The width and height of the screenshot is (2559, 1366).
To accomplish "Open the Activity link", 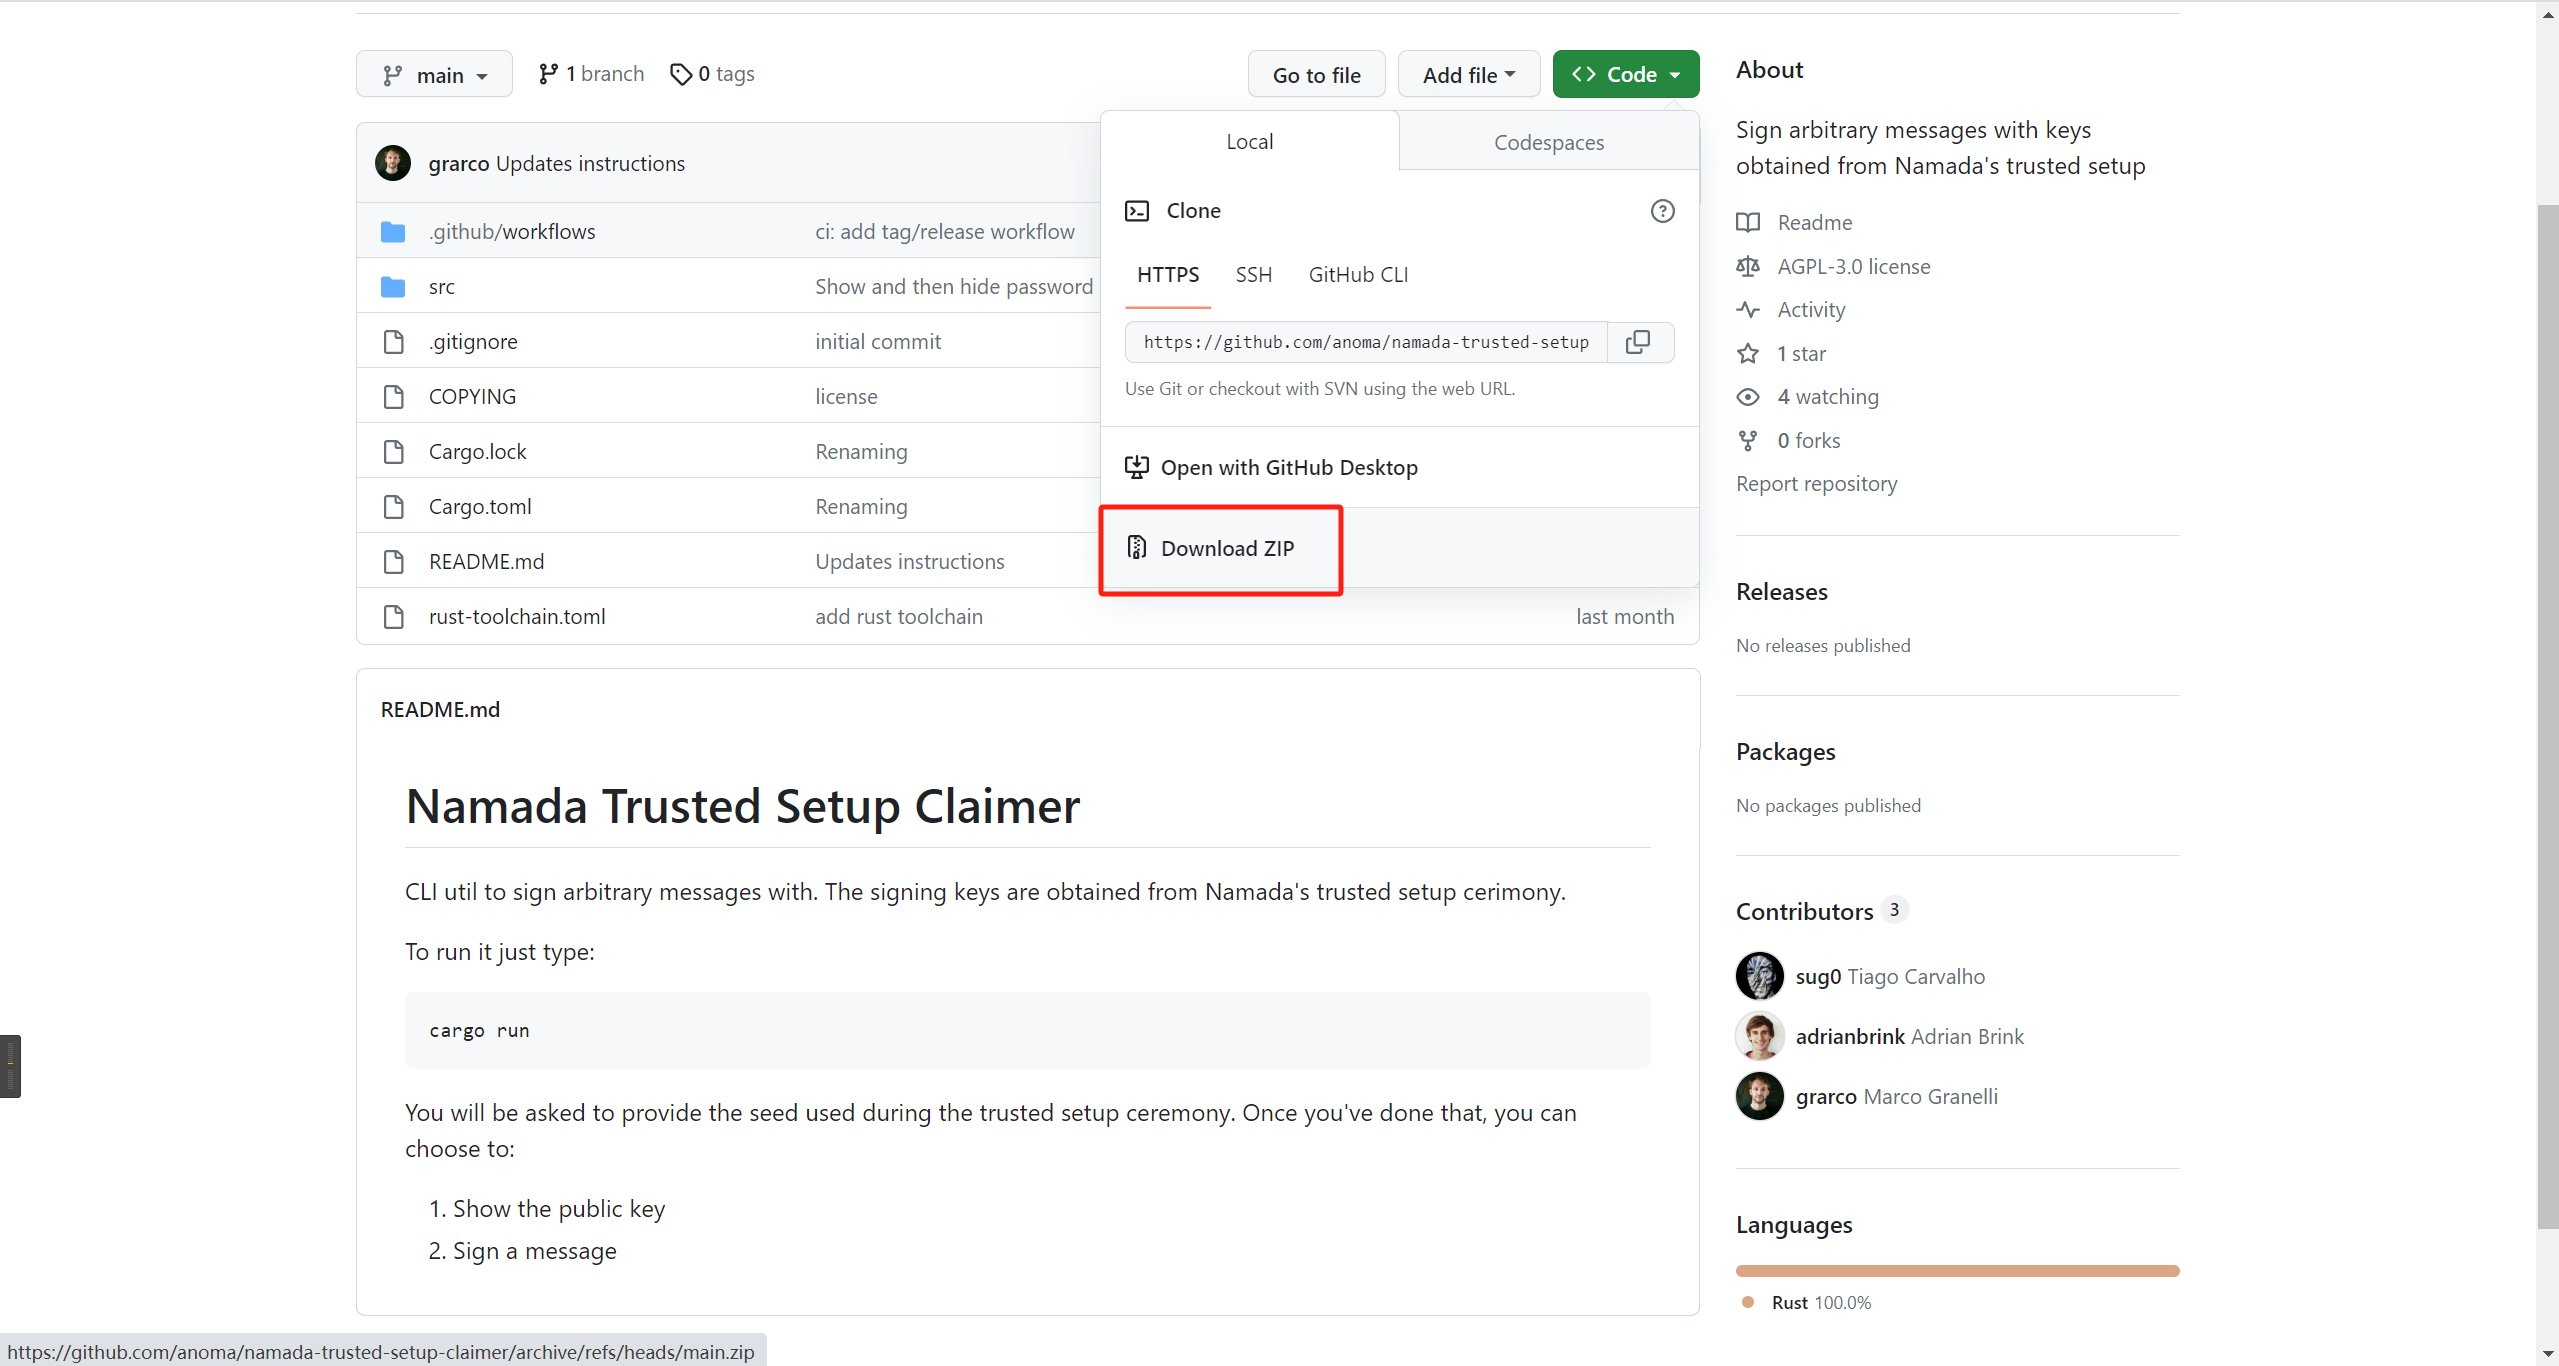I will click(x=1811, y=310).
